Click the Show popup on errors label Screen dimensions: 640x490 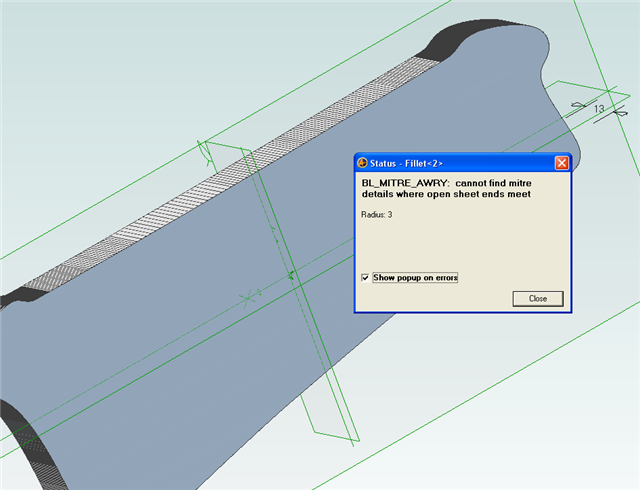[415, 278]
